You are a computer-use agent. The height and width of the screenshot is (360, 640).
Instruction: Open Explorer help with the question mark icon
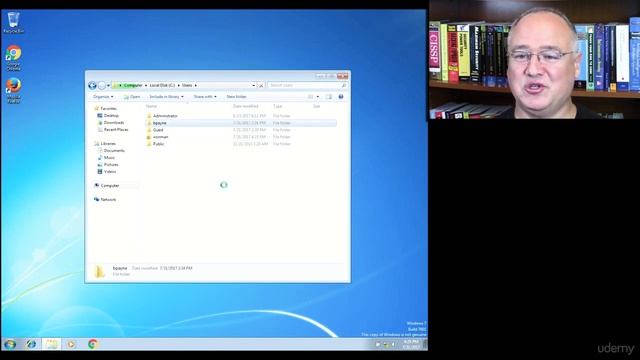click(x=341, y=97)
